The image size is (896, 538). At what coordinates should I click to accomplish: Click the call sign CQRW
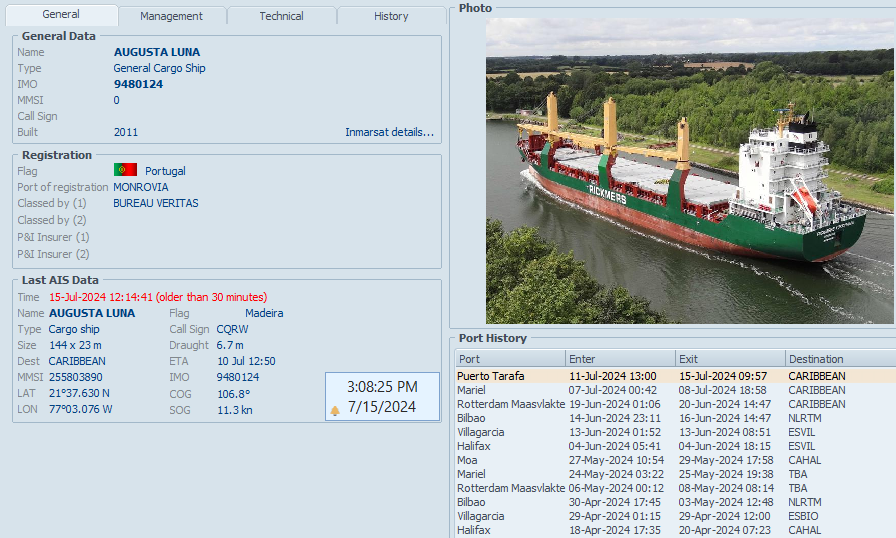tap(232, 329)
